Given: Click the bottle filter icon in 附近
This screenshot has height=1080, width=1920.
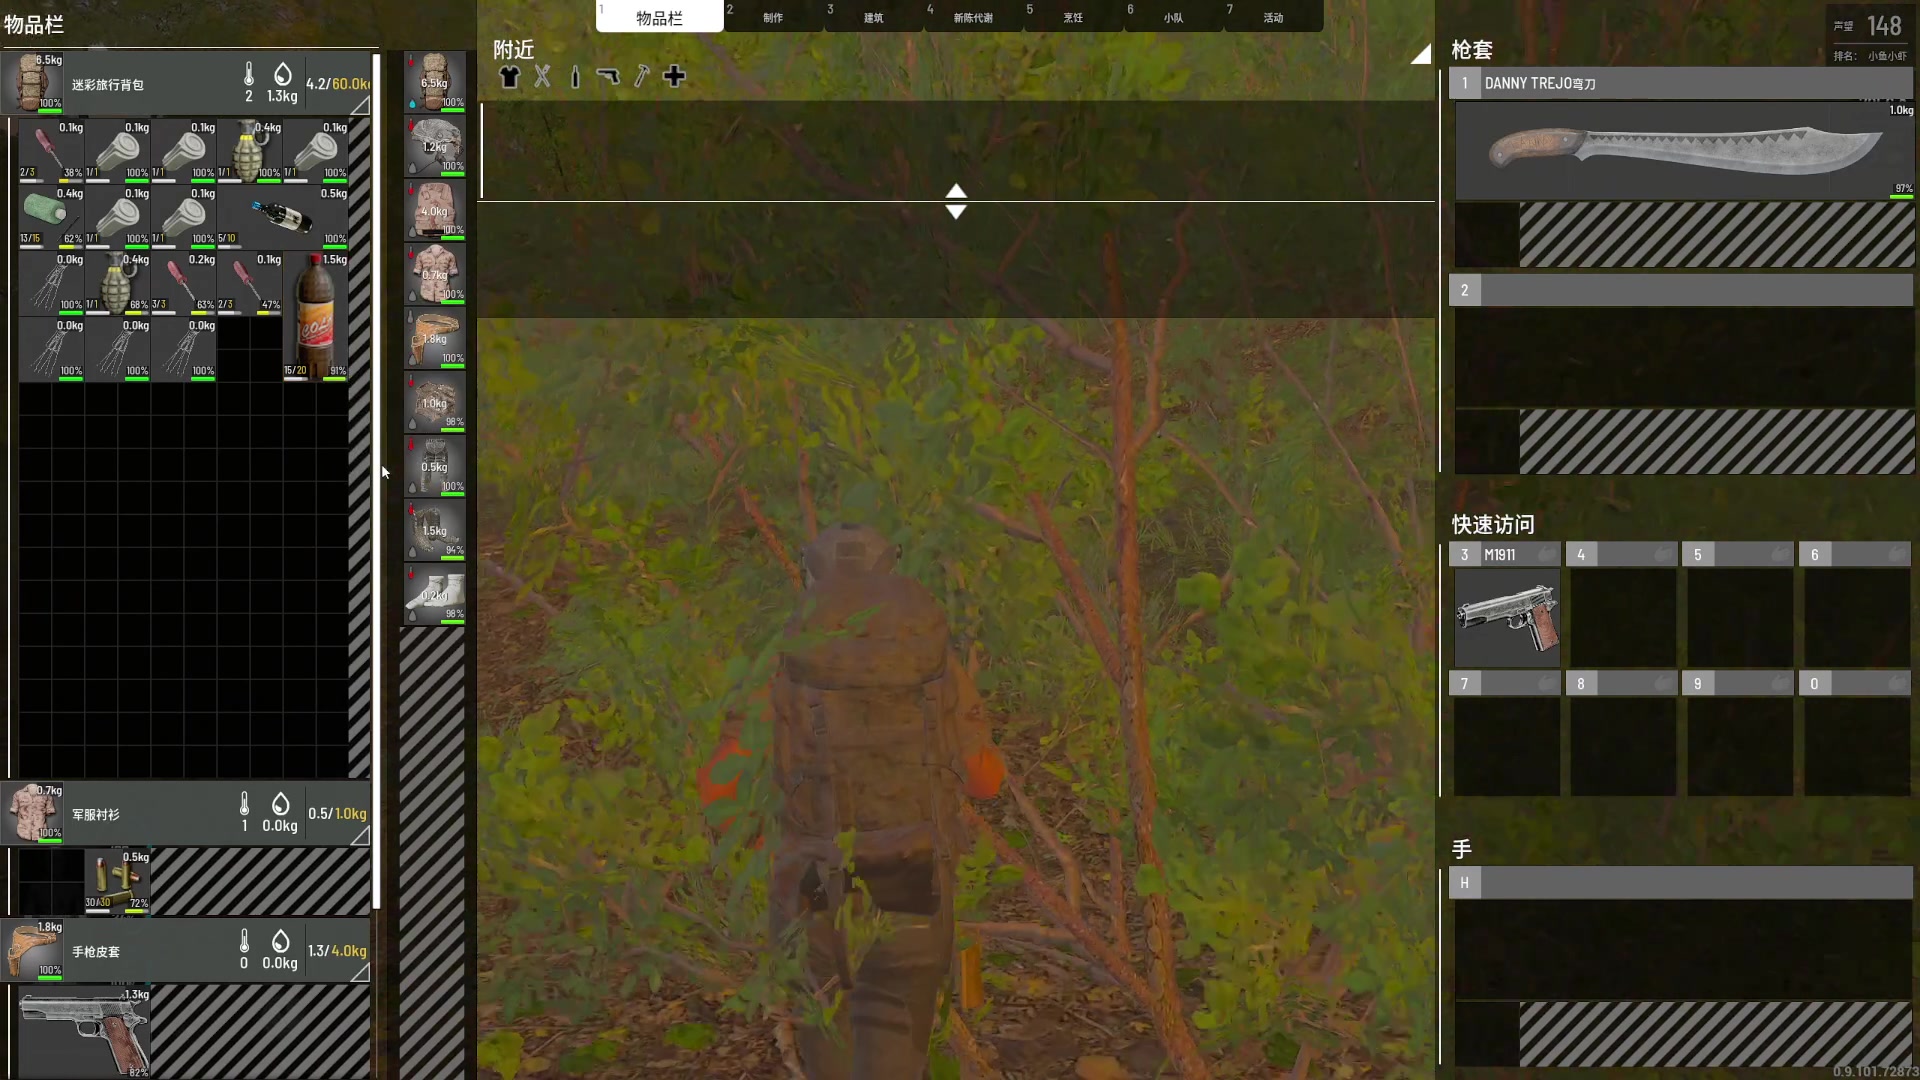Looking at the screenshot, I should [x=575, y=77].
